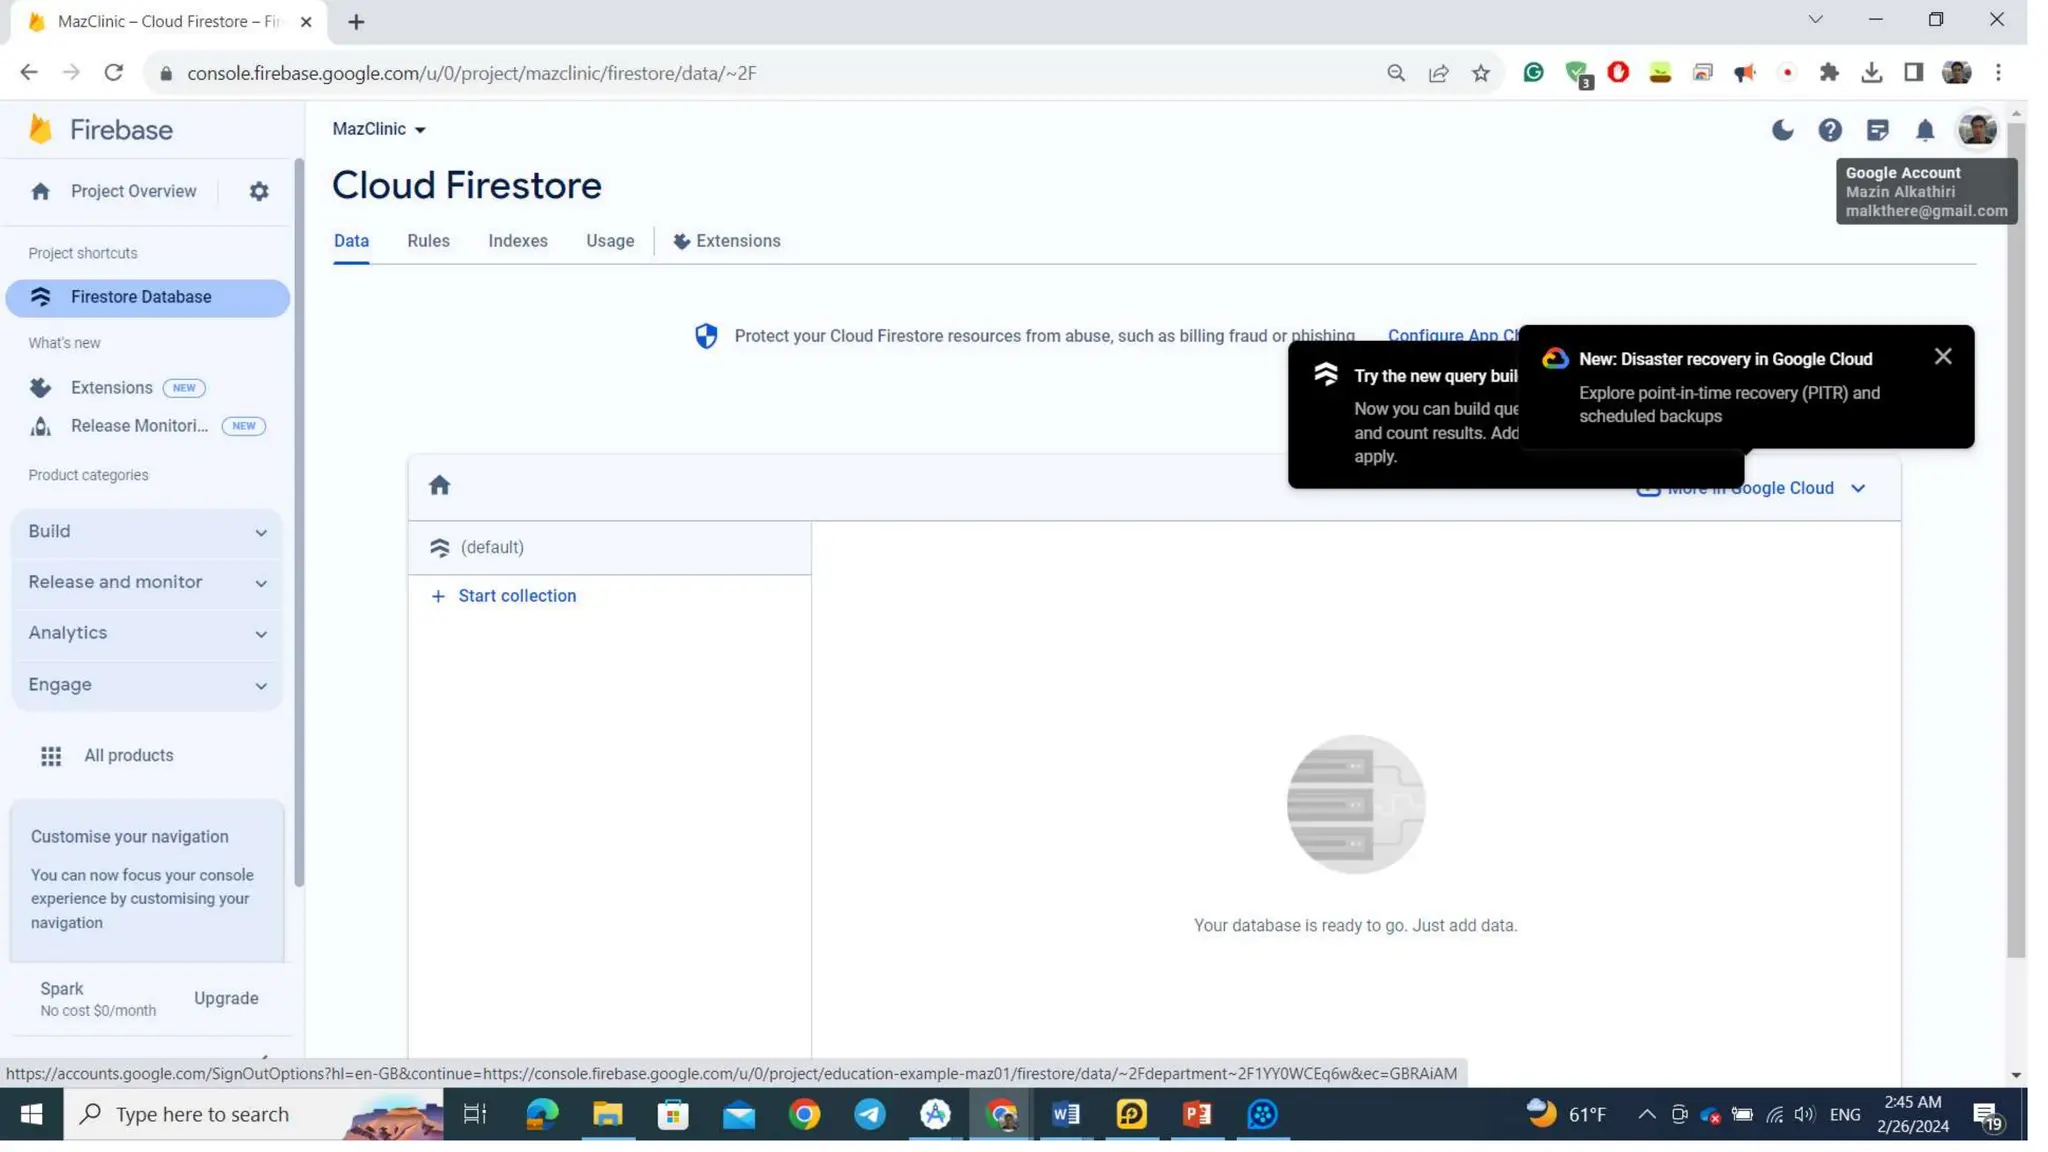The image size is (2048, 1152).
Task: Open the help question mark icon
Action: pyautogui.click(x=1829, y=130)
